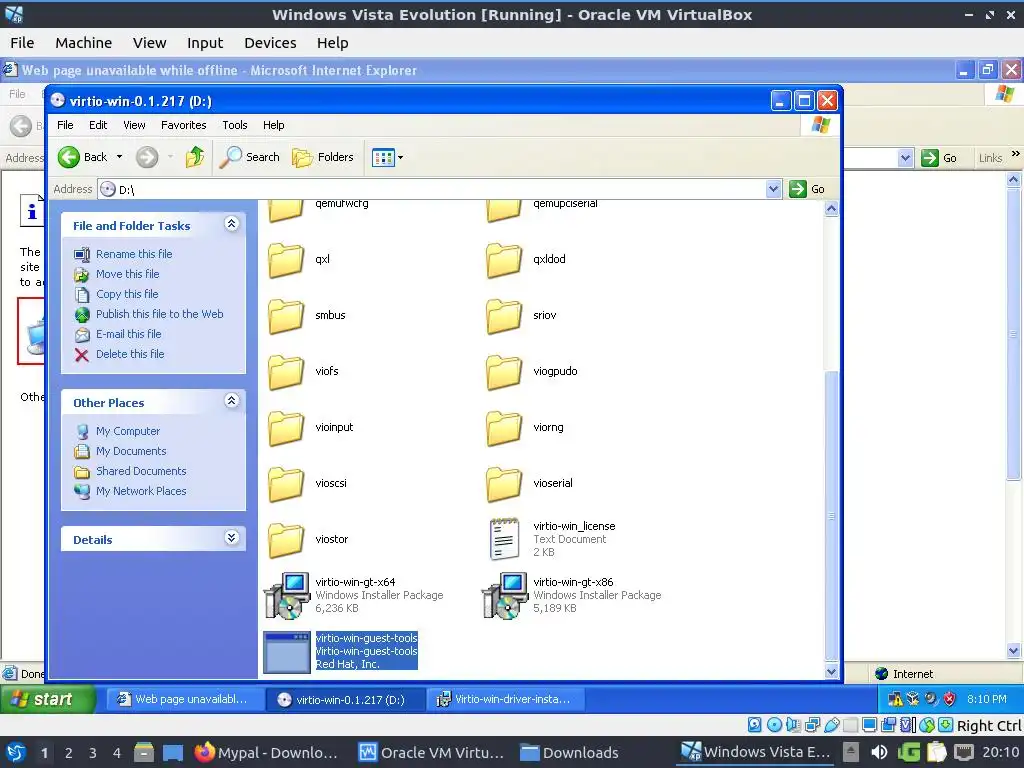
Task: Expand the Address bar dropdown for D:\
Action: 773,189
